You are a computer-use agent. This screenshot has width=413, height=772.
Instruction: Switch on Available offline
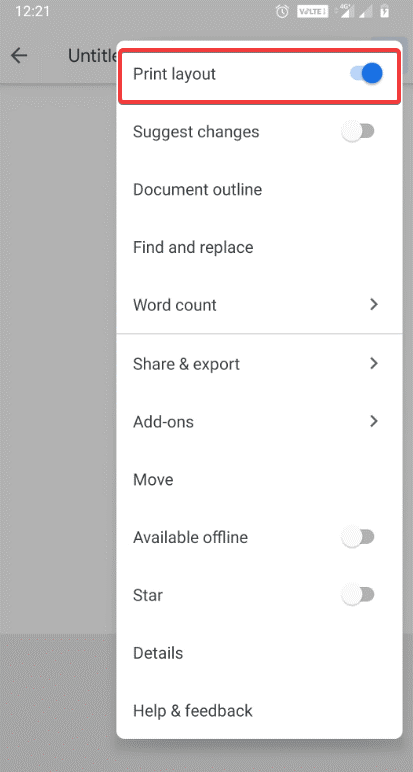click(358, 537)
